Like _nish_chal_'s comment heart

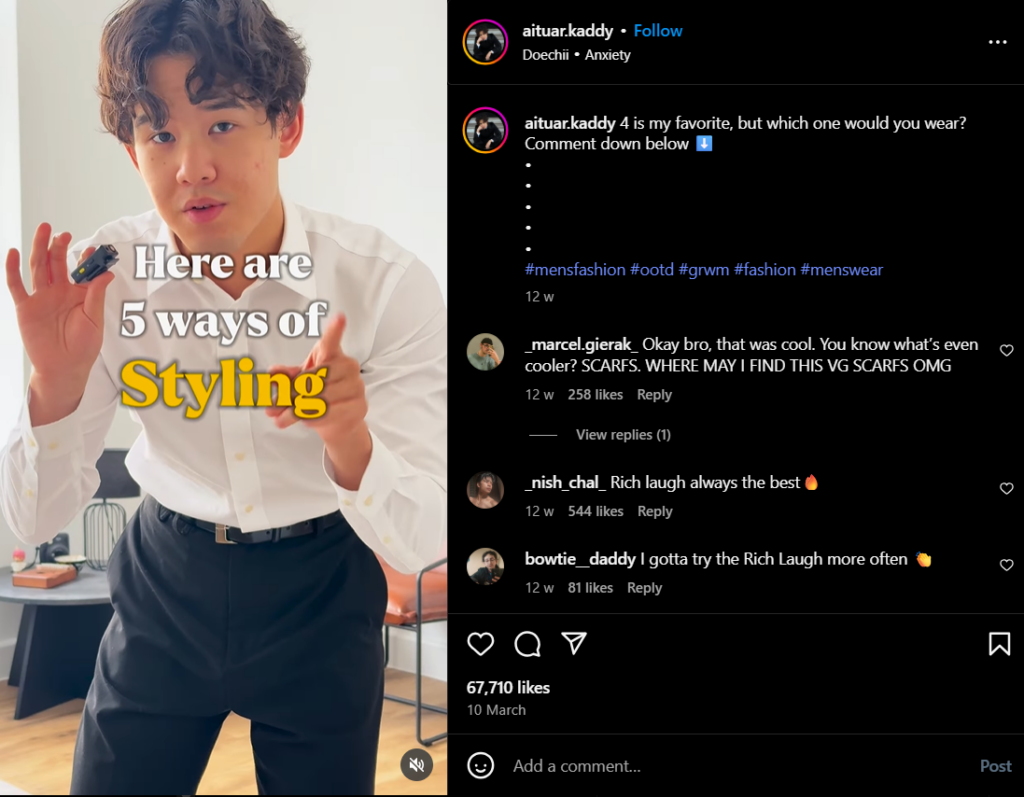click(x=1006, y=489)
